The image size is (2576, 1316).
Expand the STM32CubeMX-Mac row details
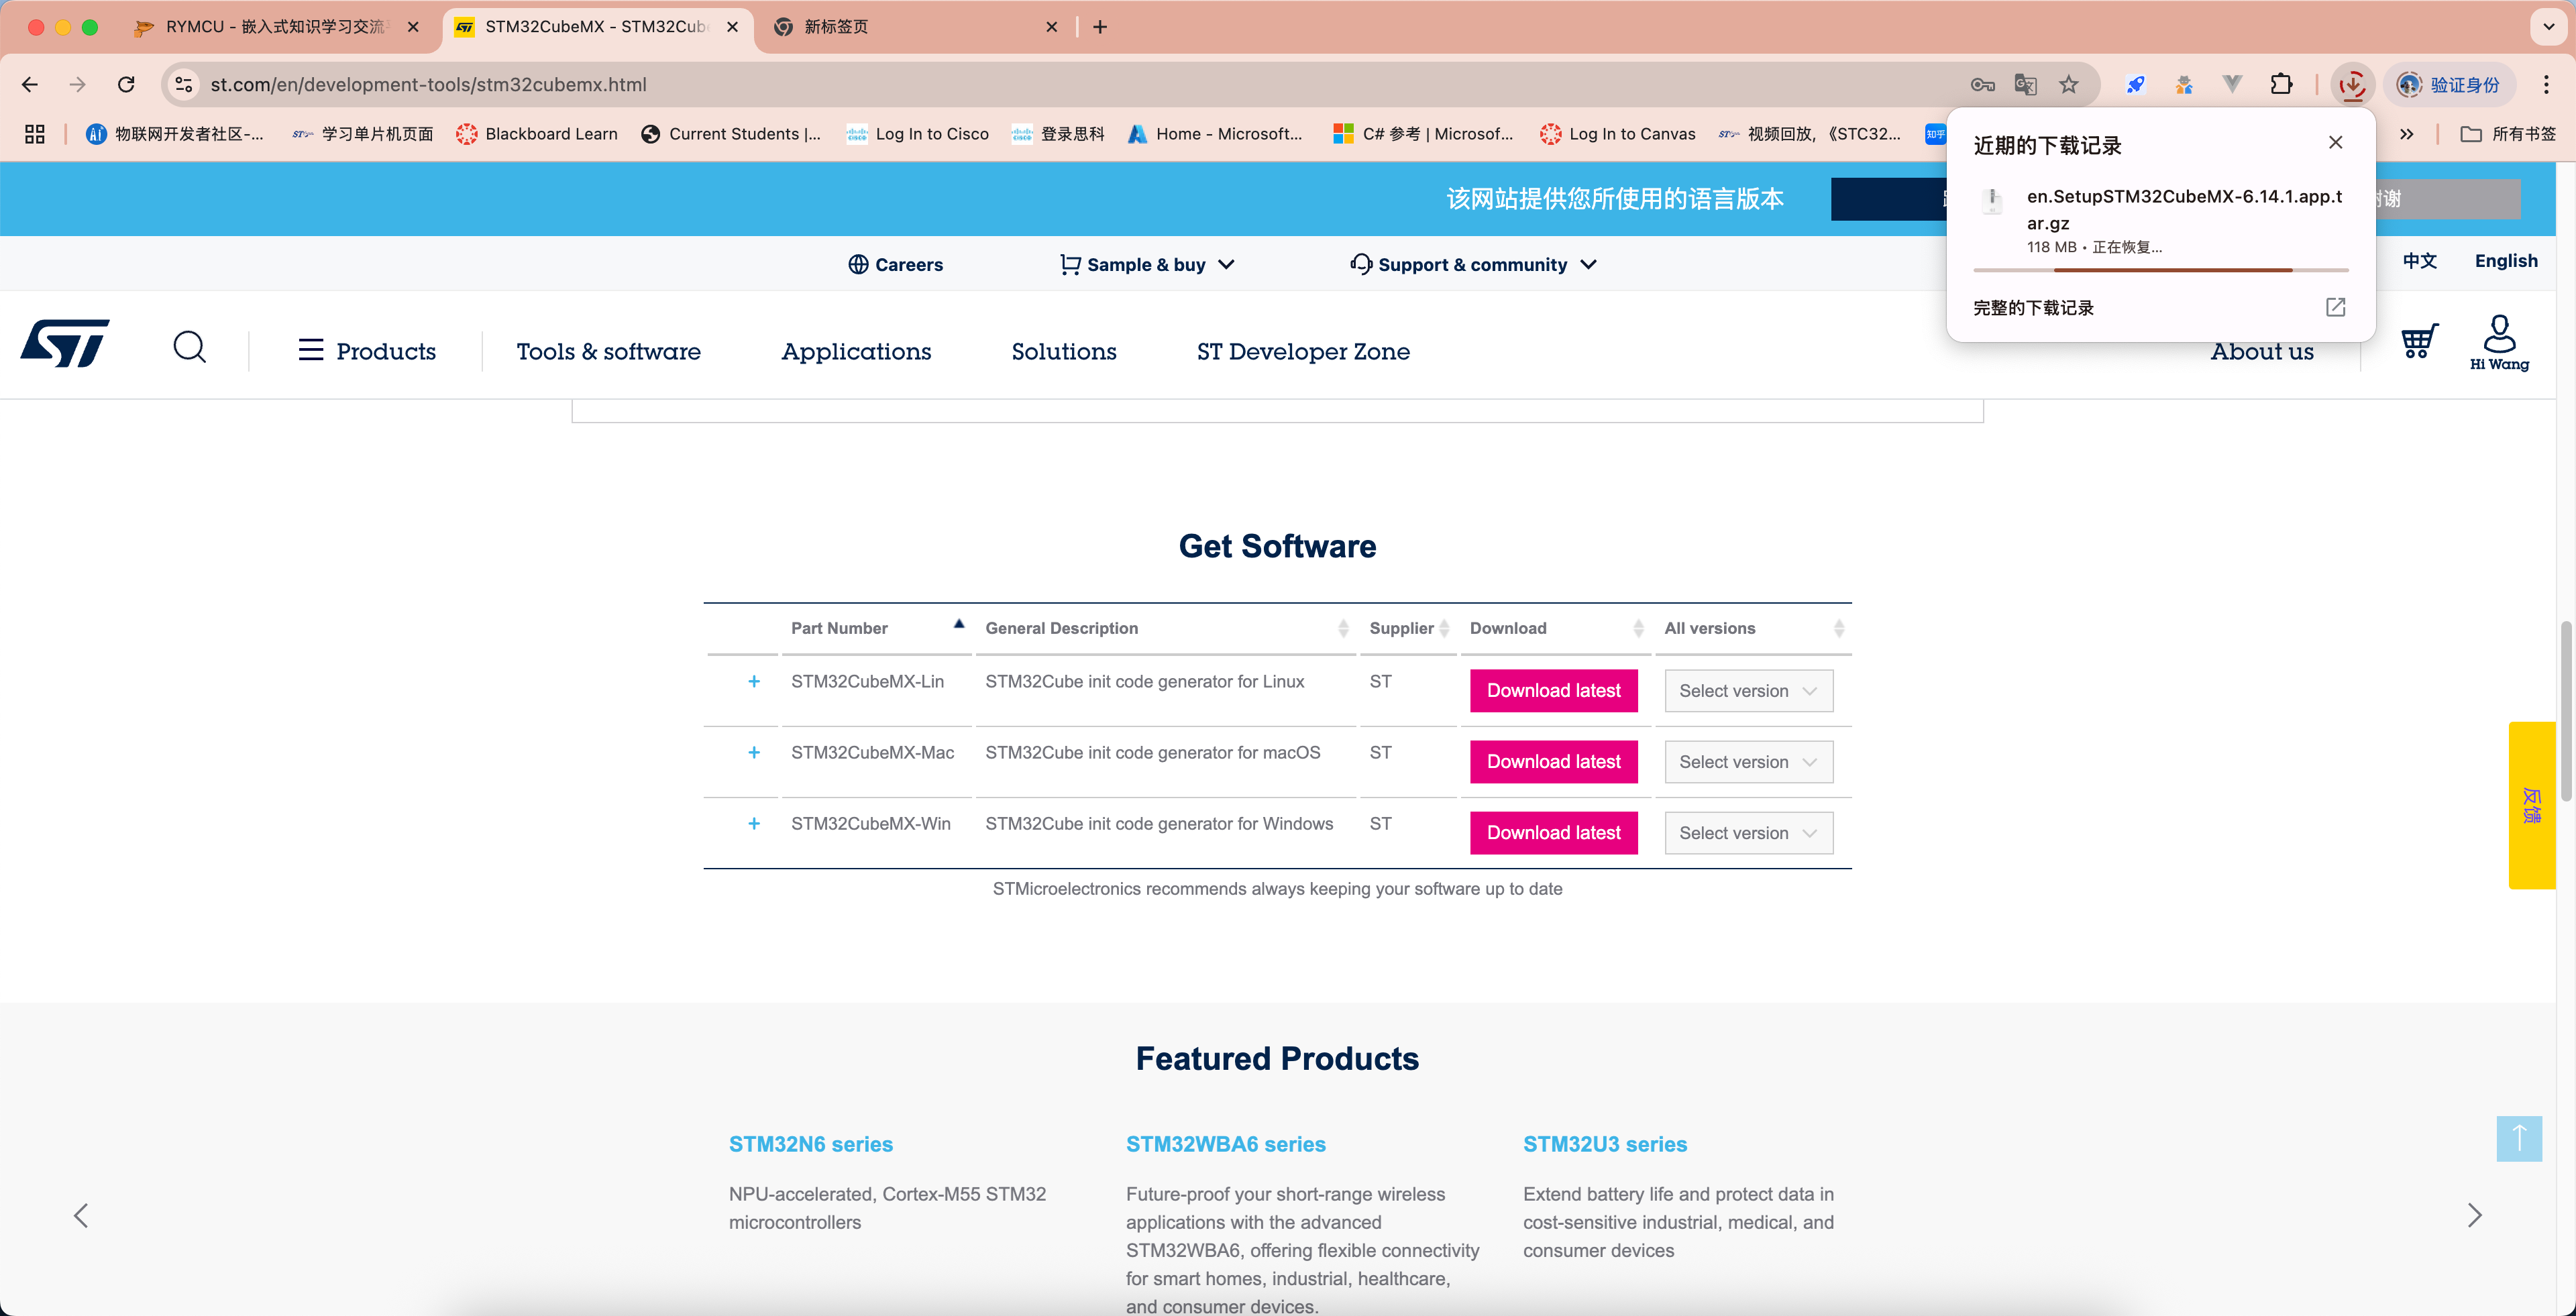pos(754,753)
